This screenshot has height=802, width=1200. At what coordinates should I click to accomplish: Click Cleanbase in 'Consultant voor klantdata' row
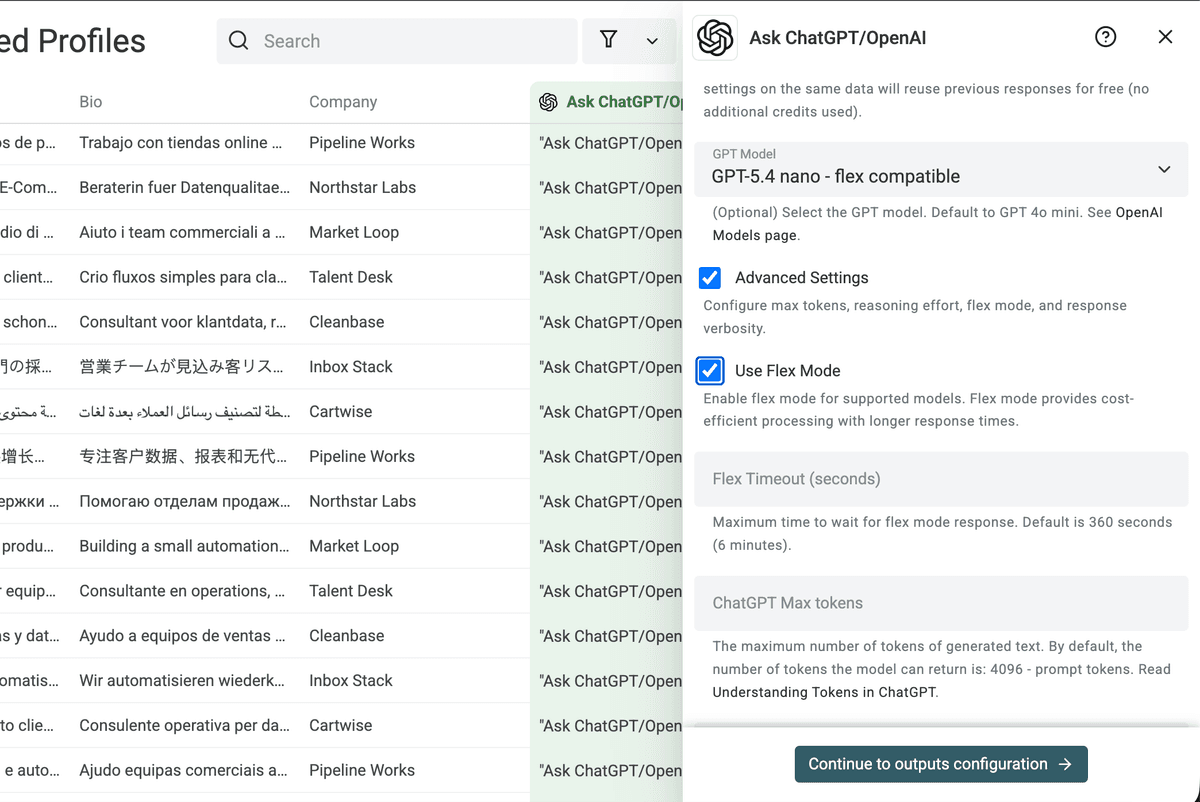[347, 322]
